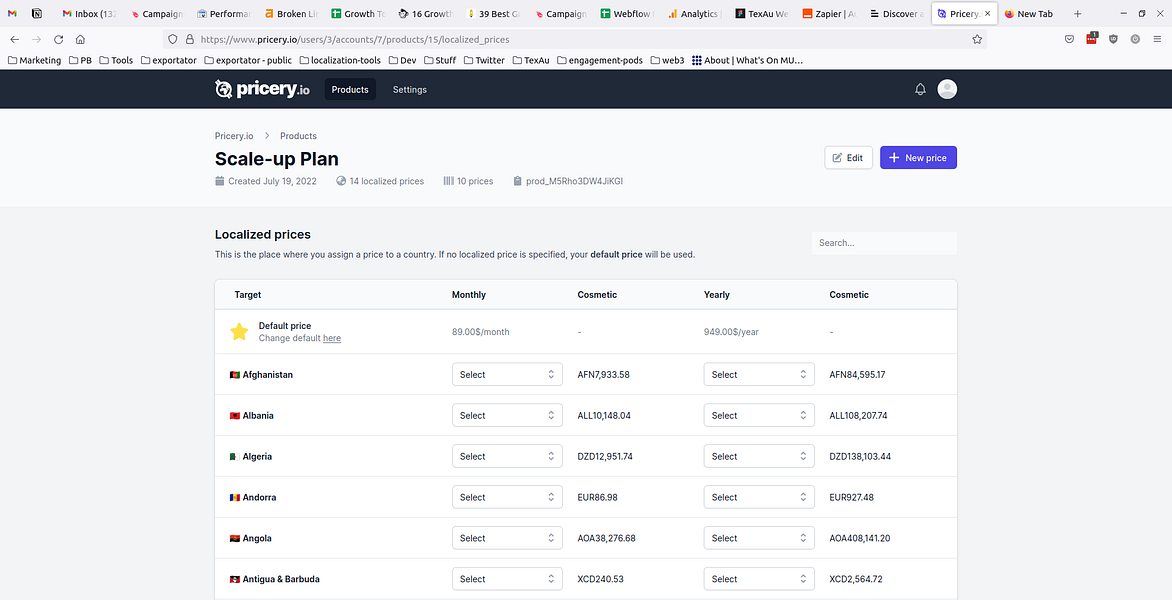This screenshot has width=1172, height=600.
Task: Open Afghanistan Monthly price dropdown
Action: click(x=507, y=374)
